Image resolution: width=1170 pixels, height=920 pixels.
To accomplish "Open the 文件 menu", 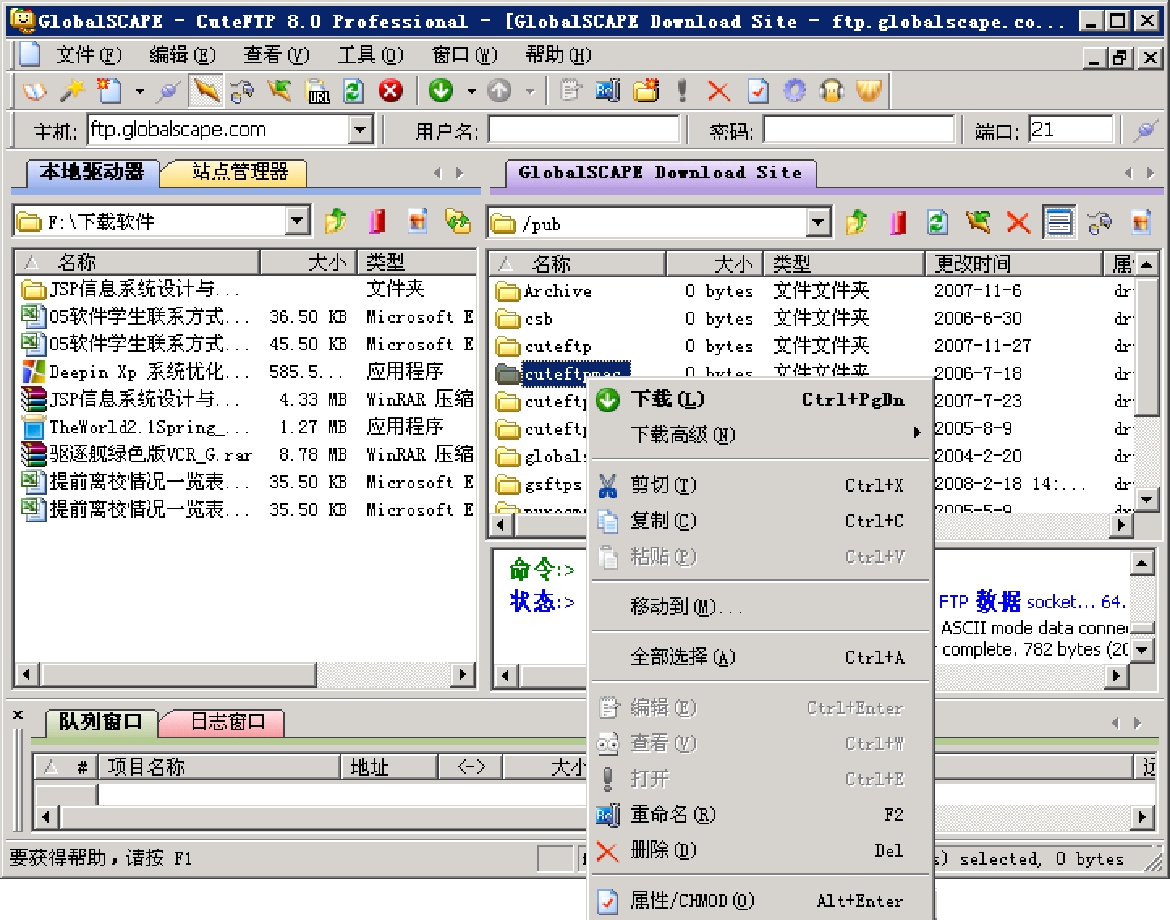I will pos(88,55).
